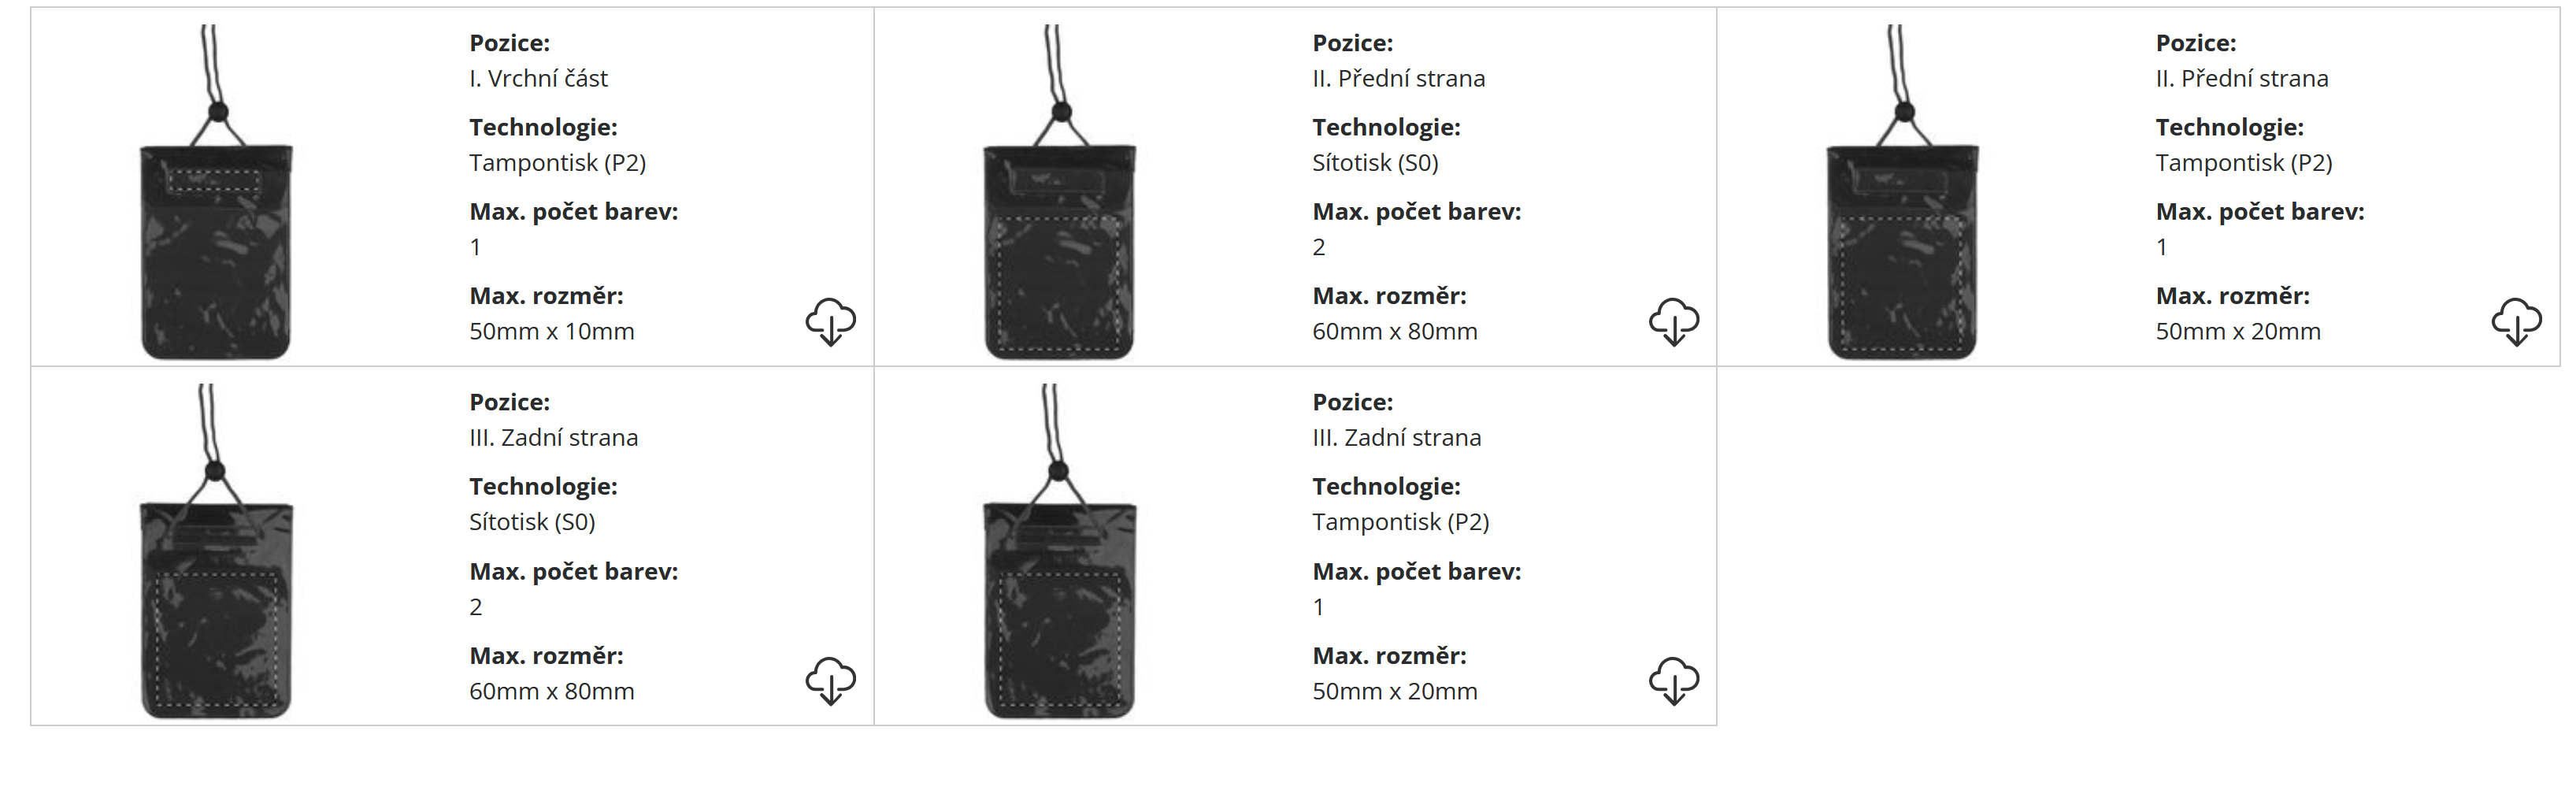Open the Zadní strana Tampontisk pouch image
Image resolution: width=2576 pixels, height=790 pixels.
tap(1059, 551)
